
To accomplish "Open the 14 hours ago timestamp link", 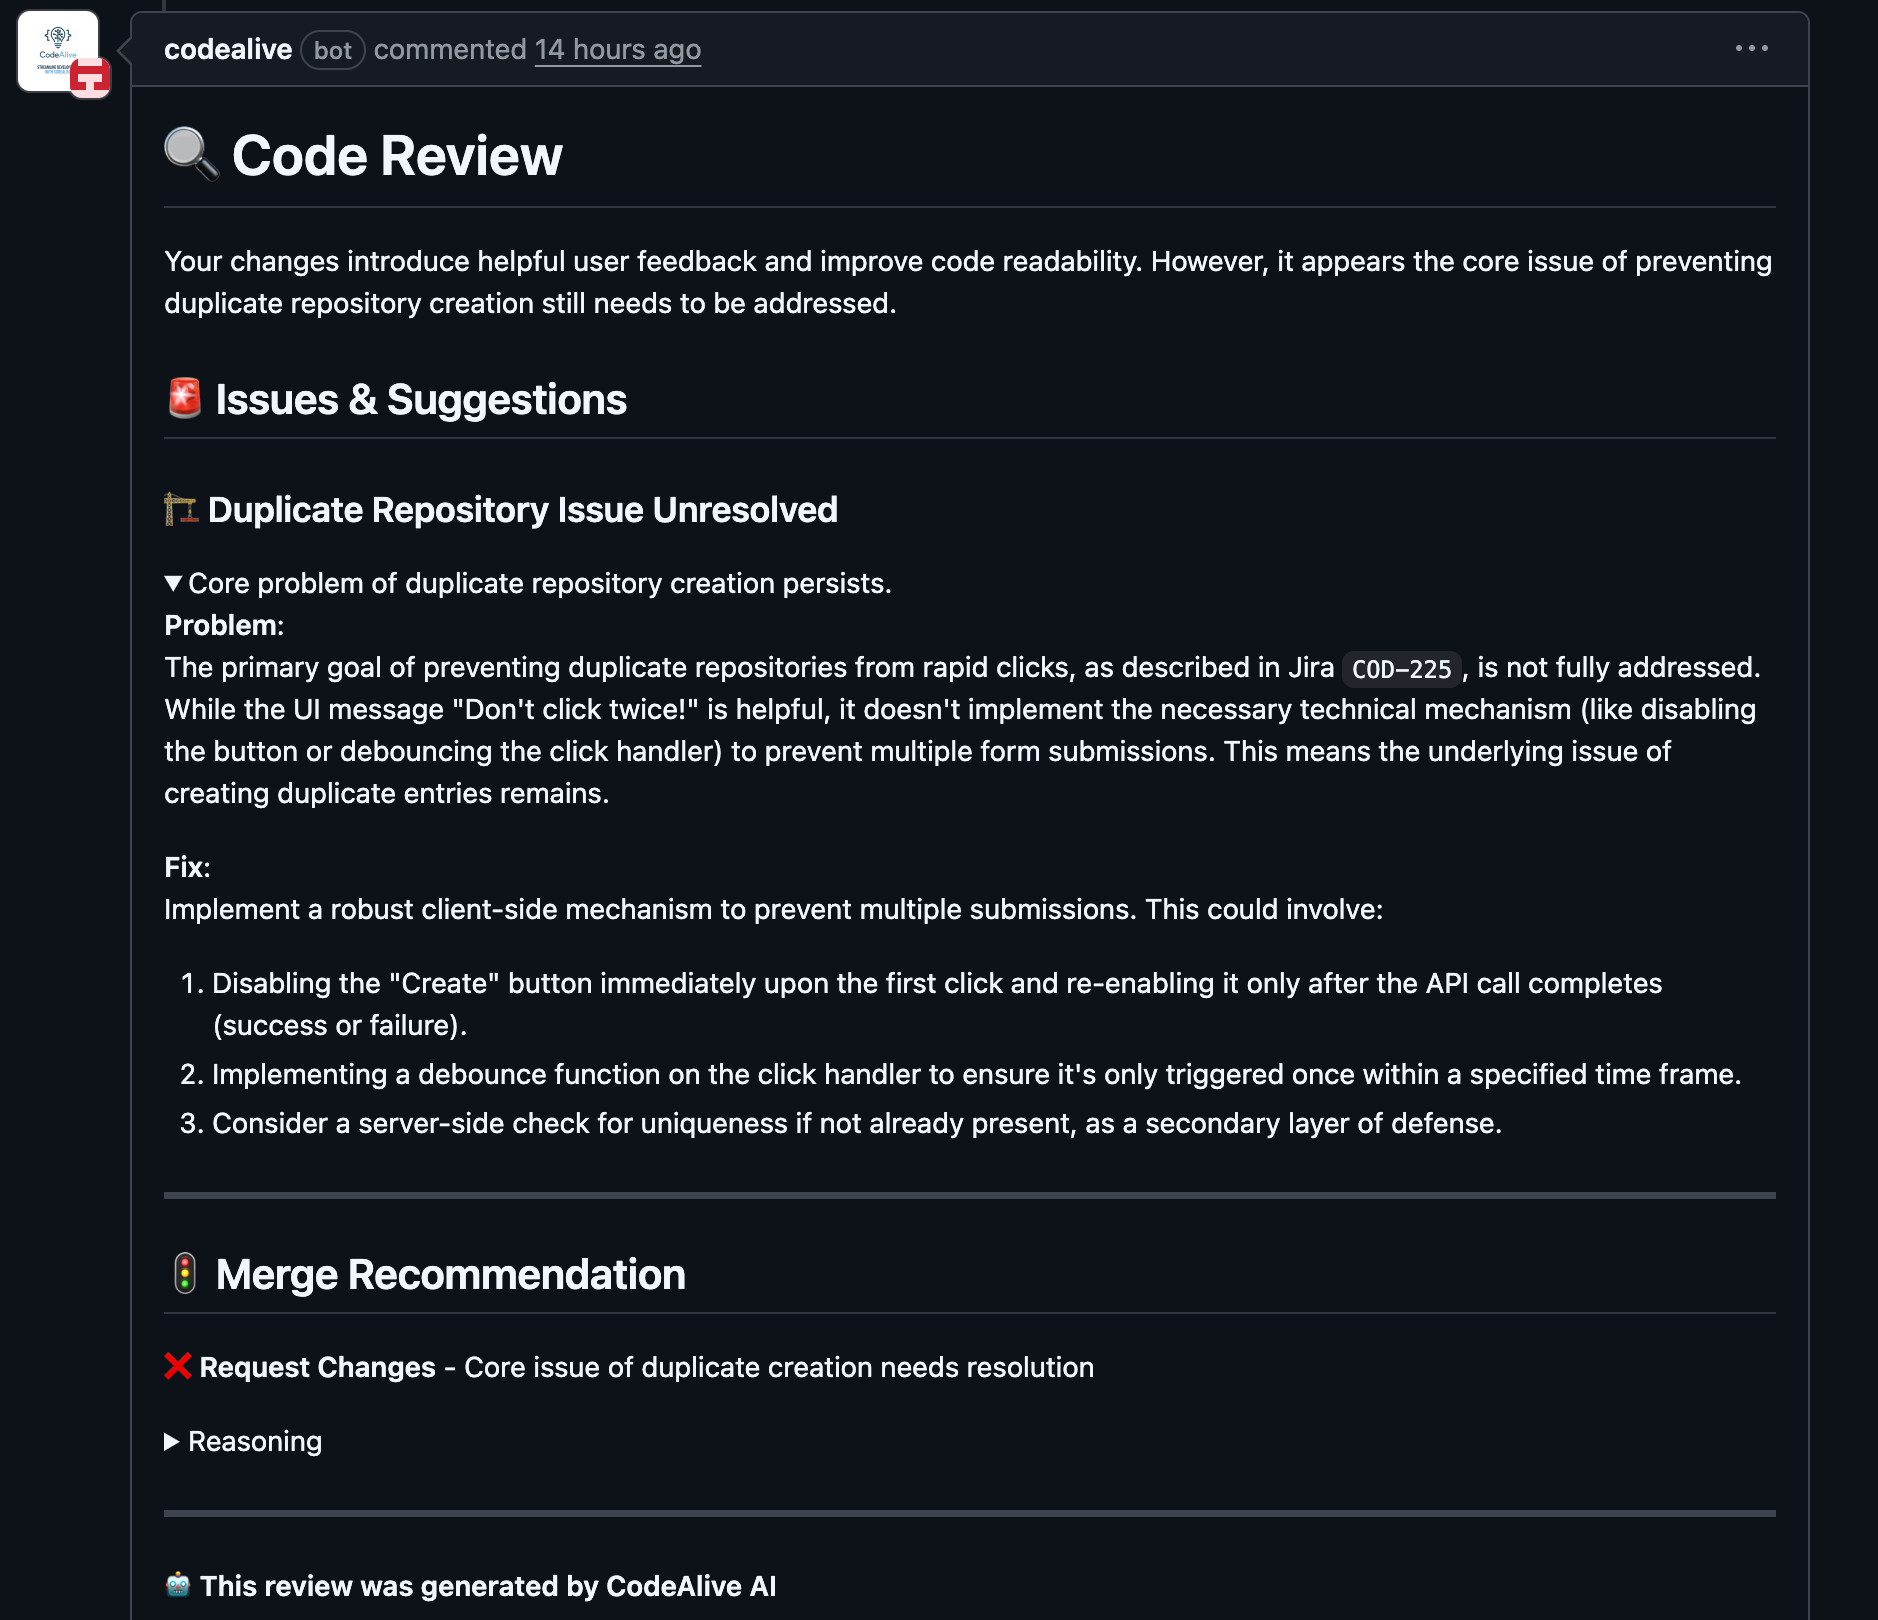I will coord(617,49).
